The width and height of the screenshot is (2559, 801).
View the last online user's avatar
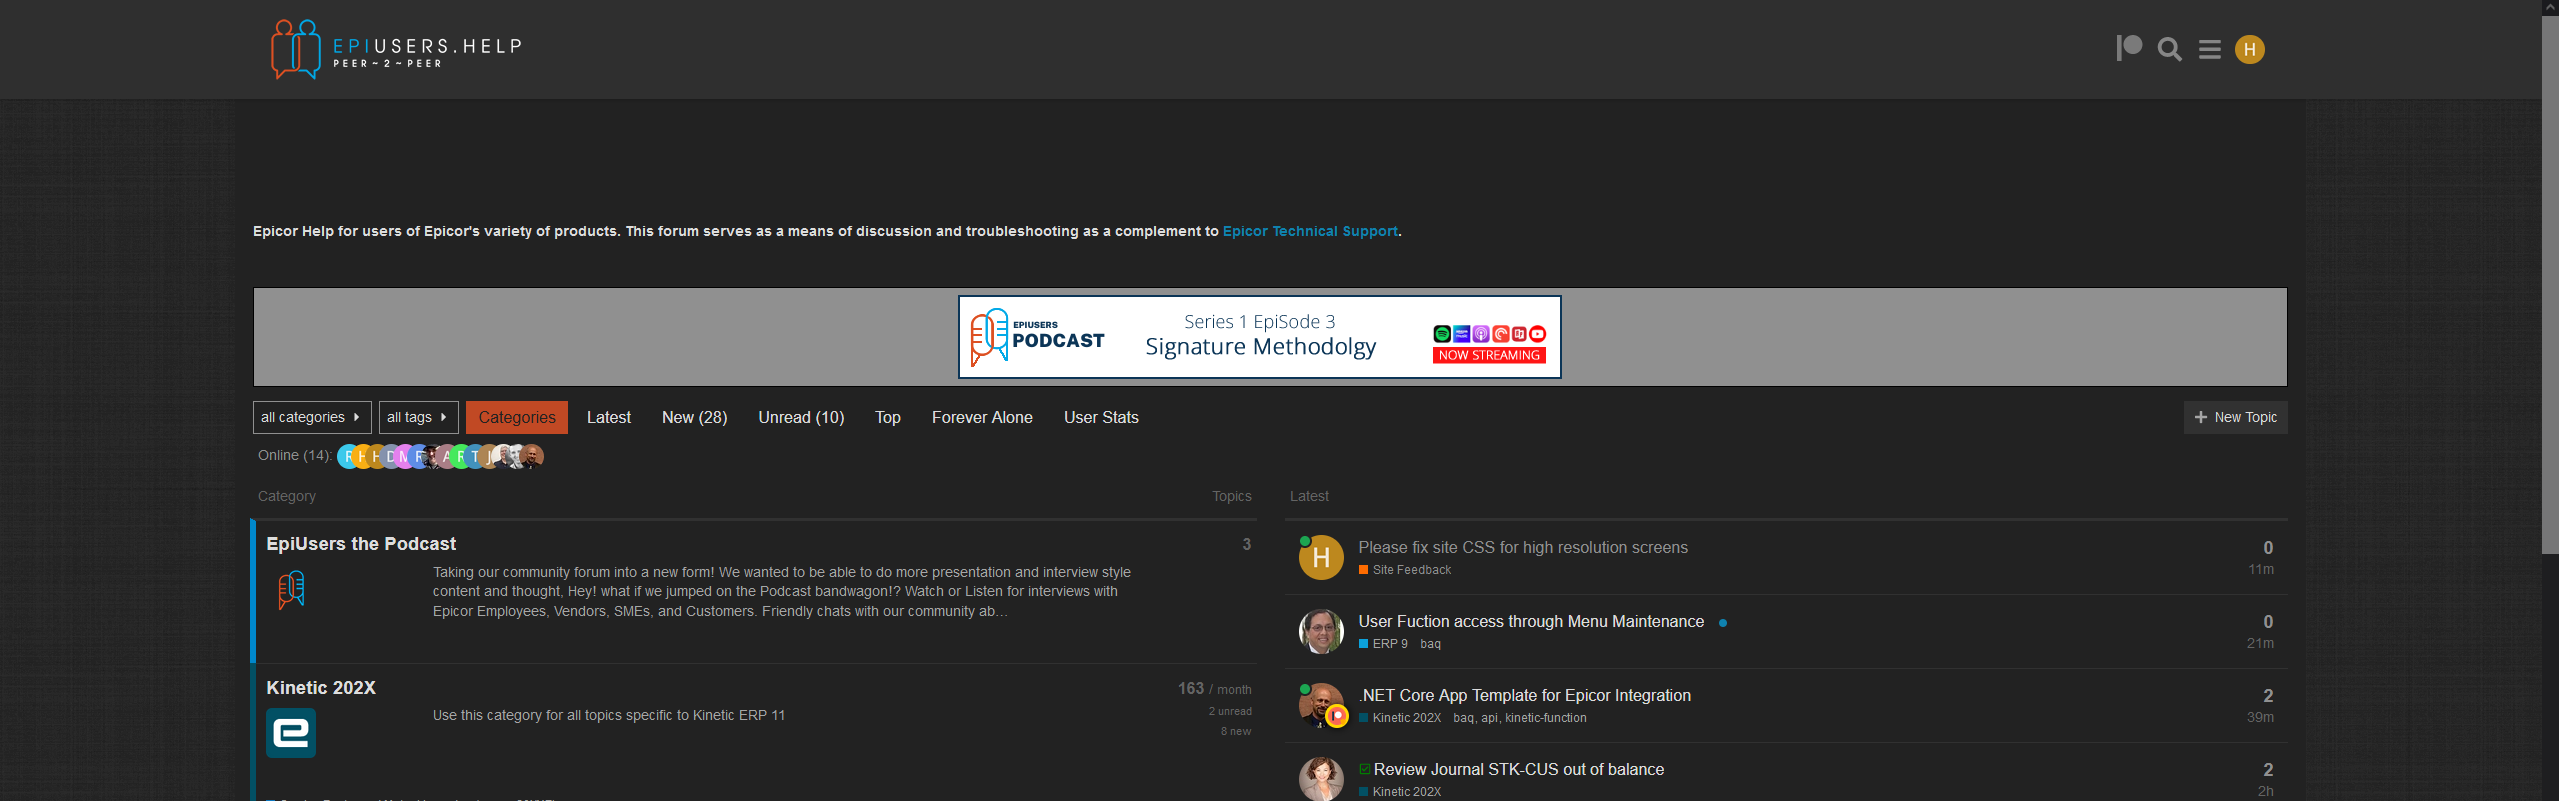pos(533,456)
